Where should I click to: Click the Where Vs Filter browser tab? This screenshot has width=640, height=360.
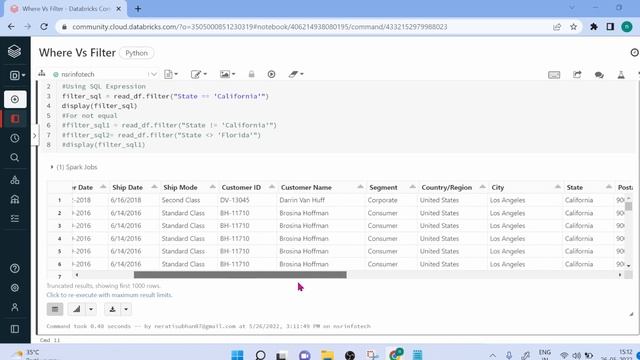(65, 9)
